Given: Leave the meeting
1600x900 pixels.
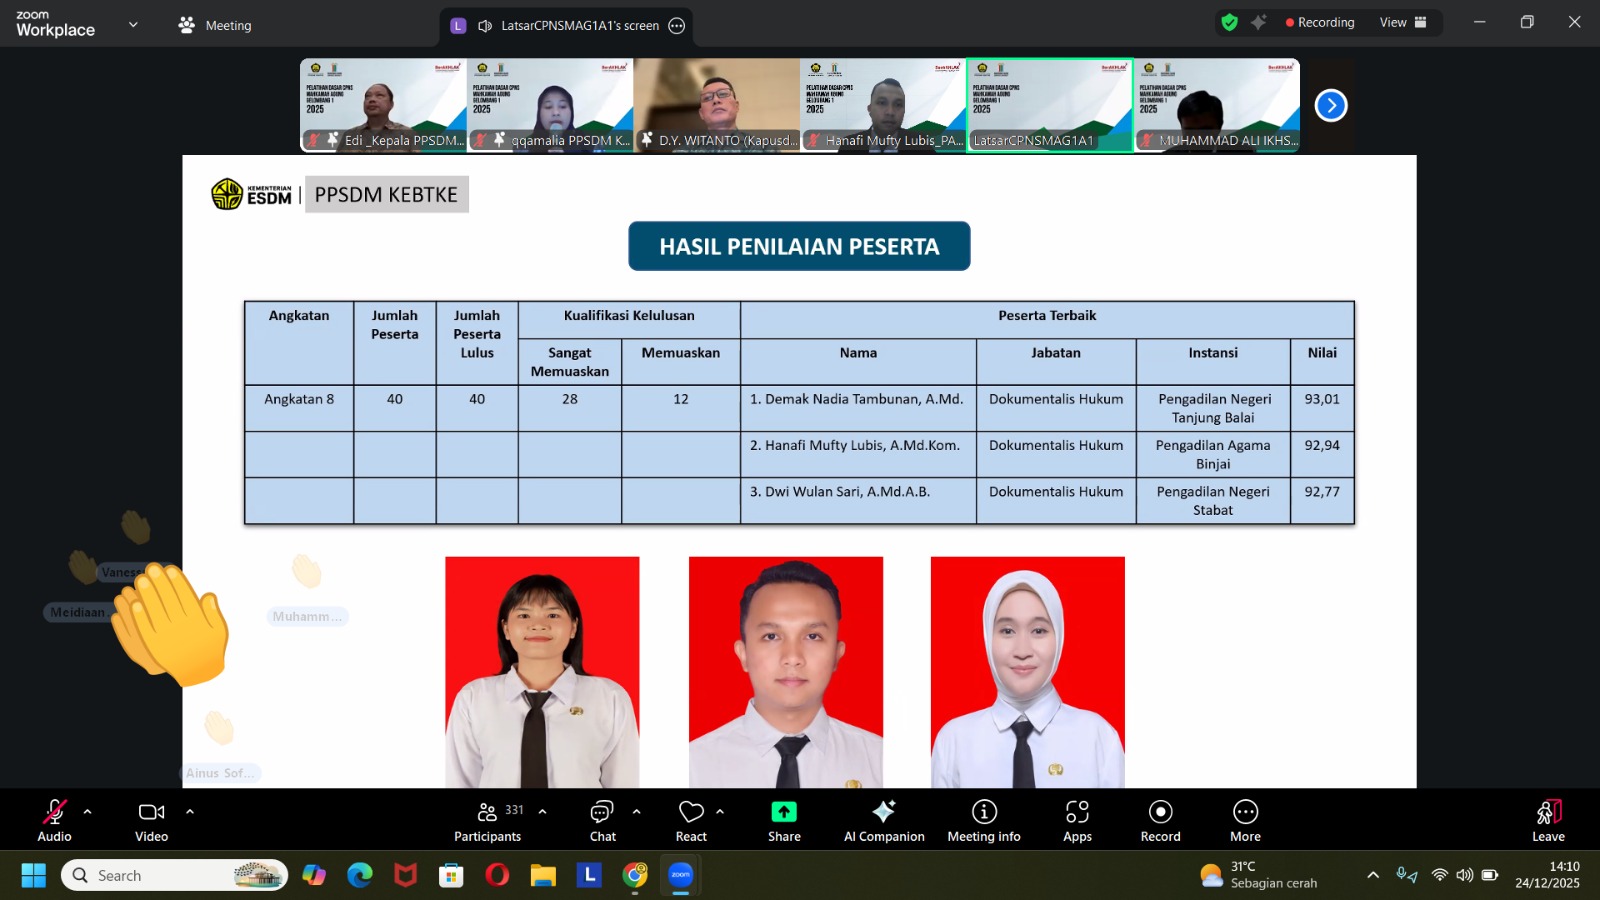Looking at the screenshot, I should (1548, 820).
